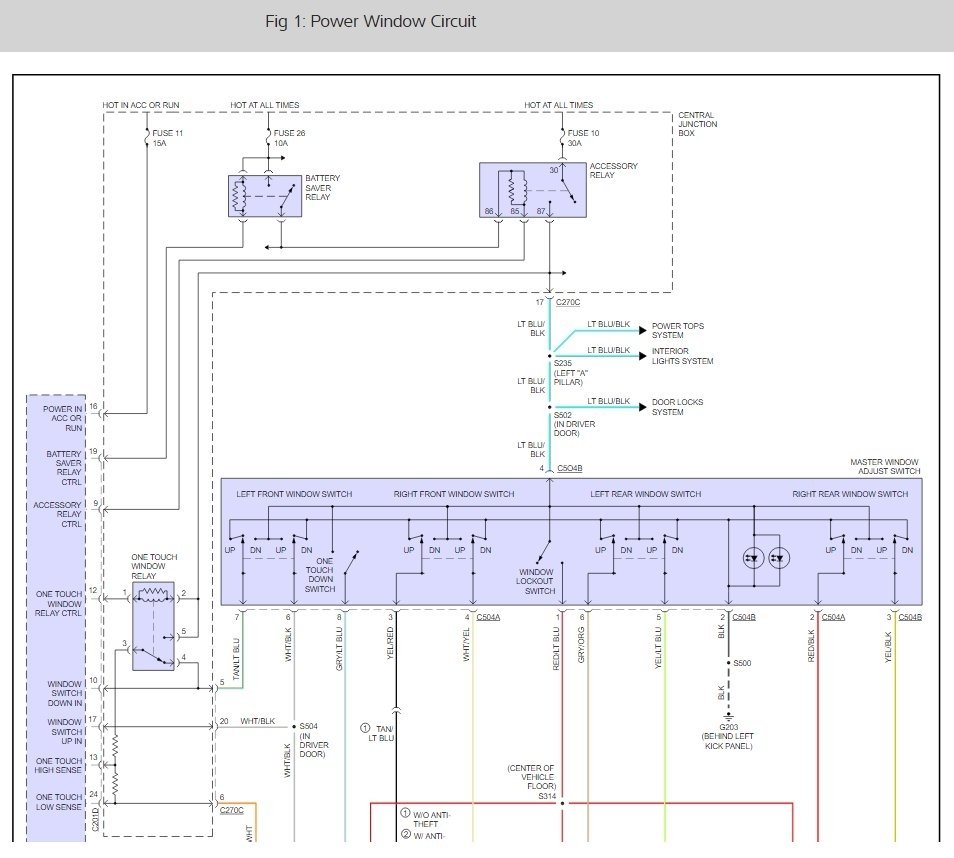Click the Fig 1 Power Window Circuit title
Image resolution: width=954 pixels, height=858 pixels.
371,22
